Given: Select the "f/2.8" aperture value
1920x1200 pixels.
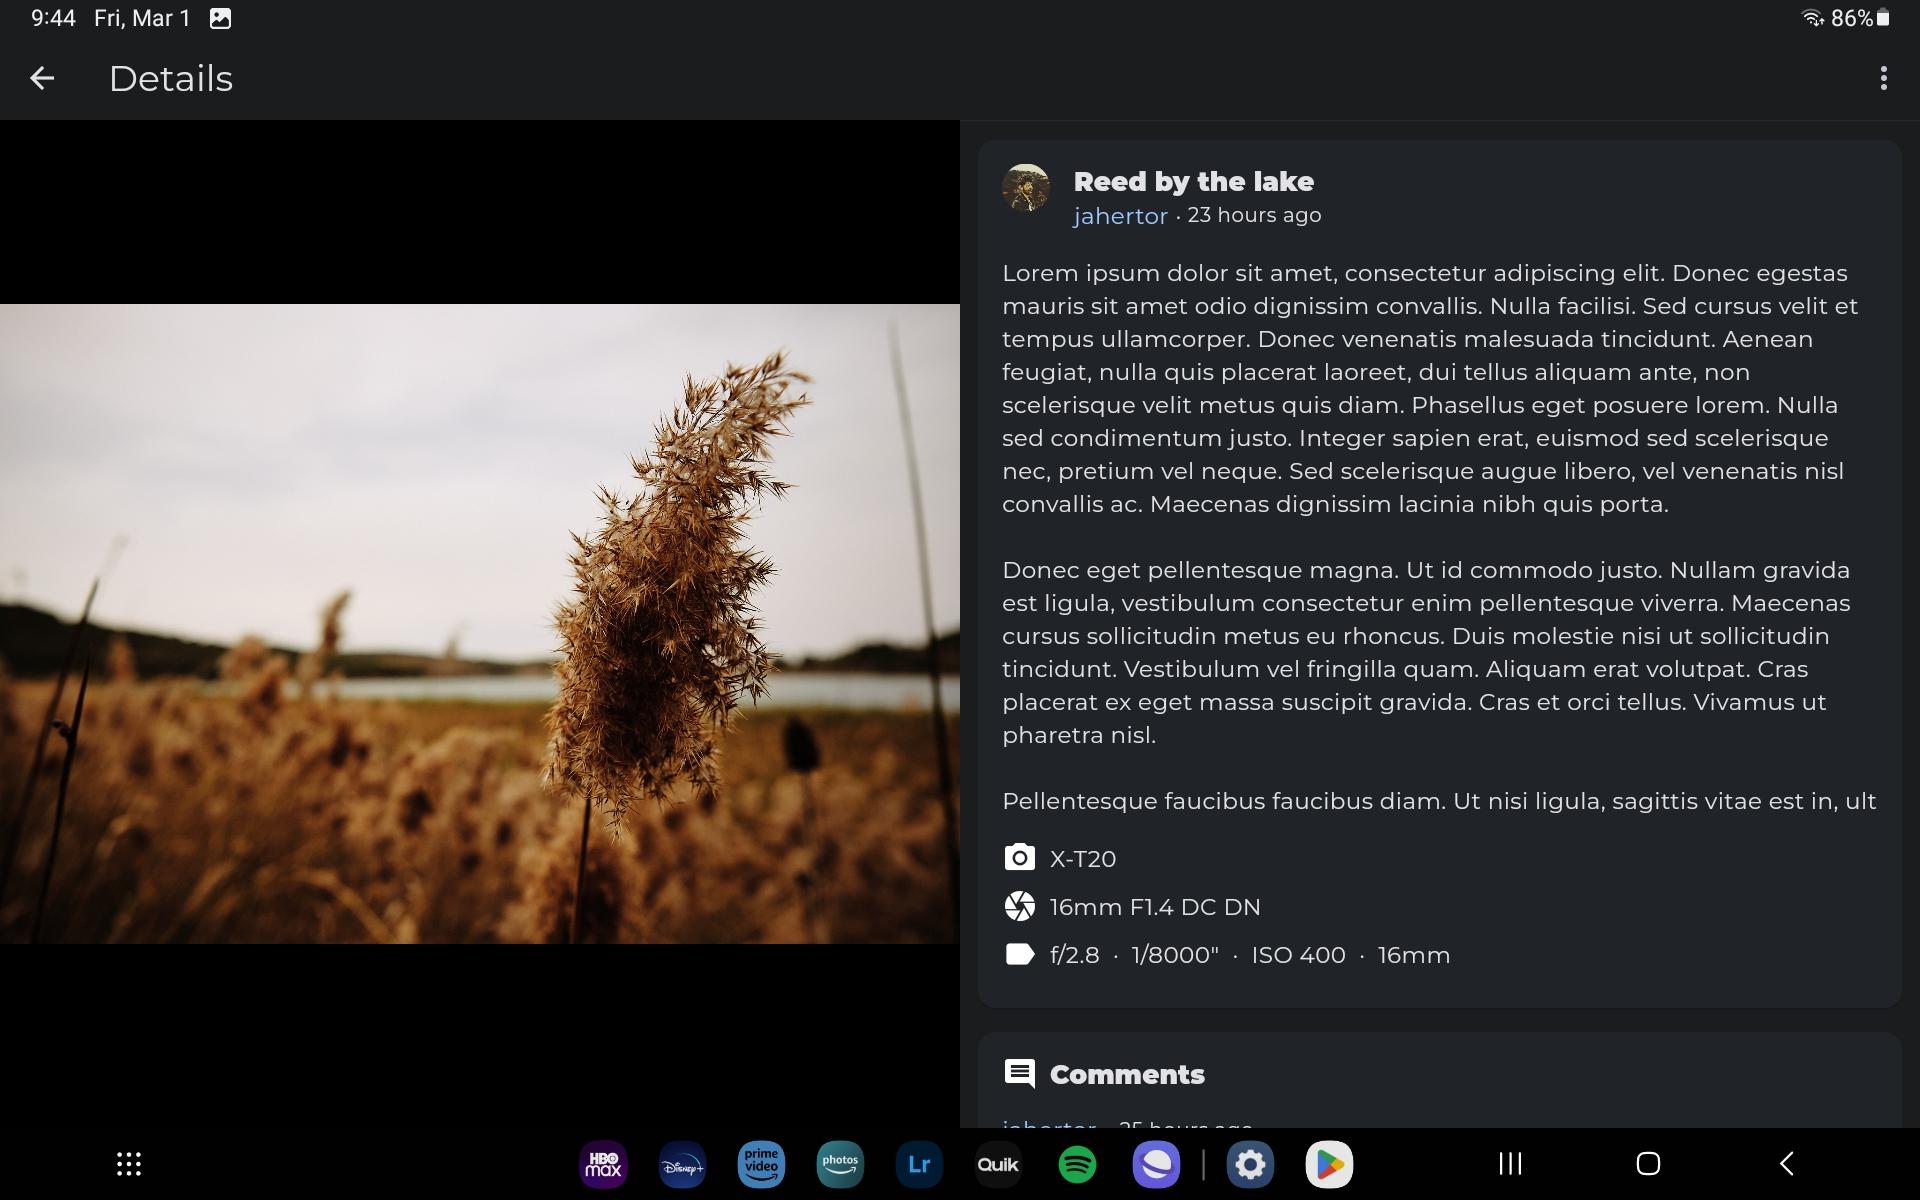Looking at the screenshot, I should tap(1074, 955).
